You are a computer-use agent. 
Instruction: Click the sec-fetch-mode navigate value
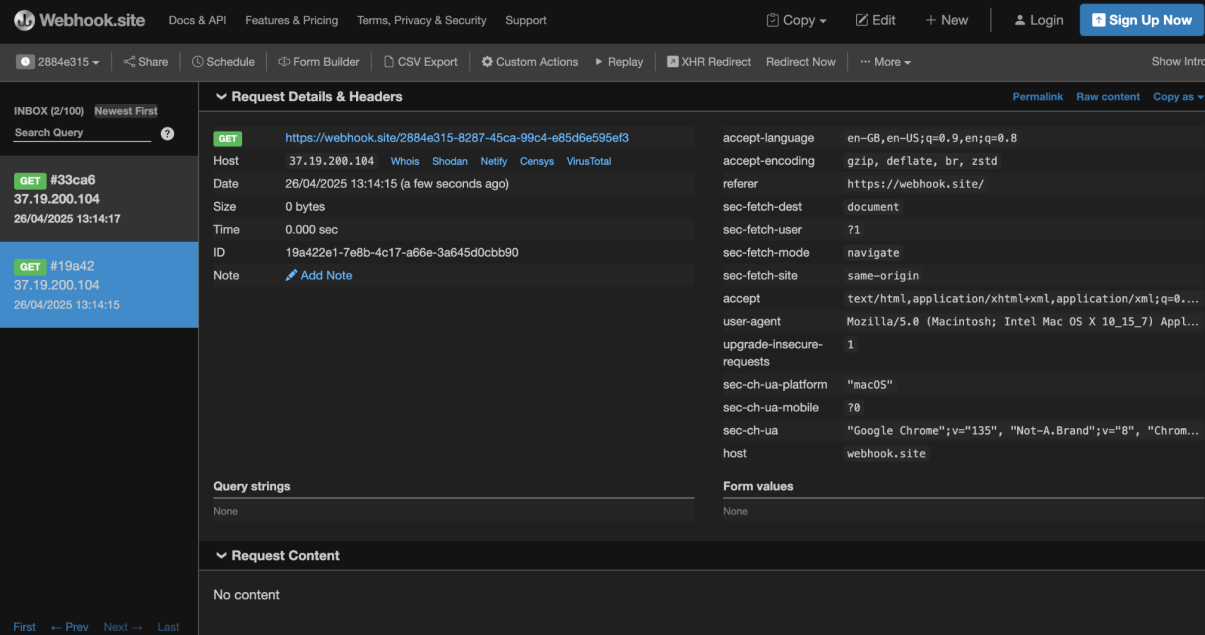tap(873, 253)
